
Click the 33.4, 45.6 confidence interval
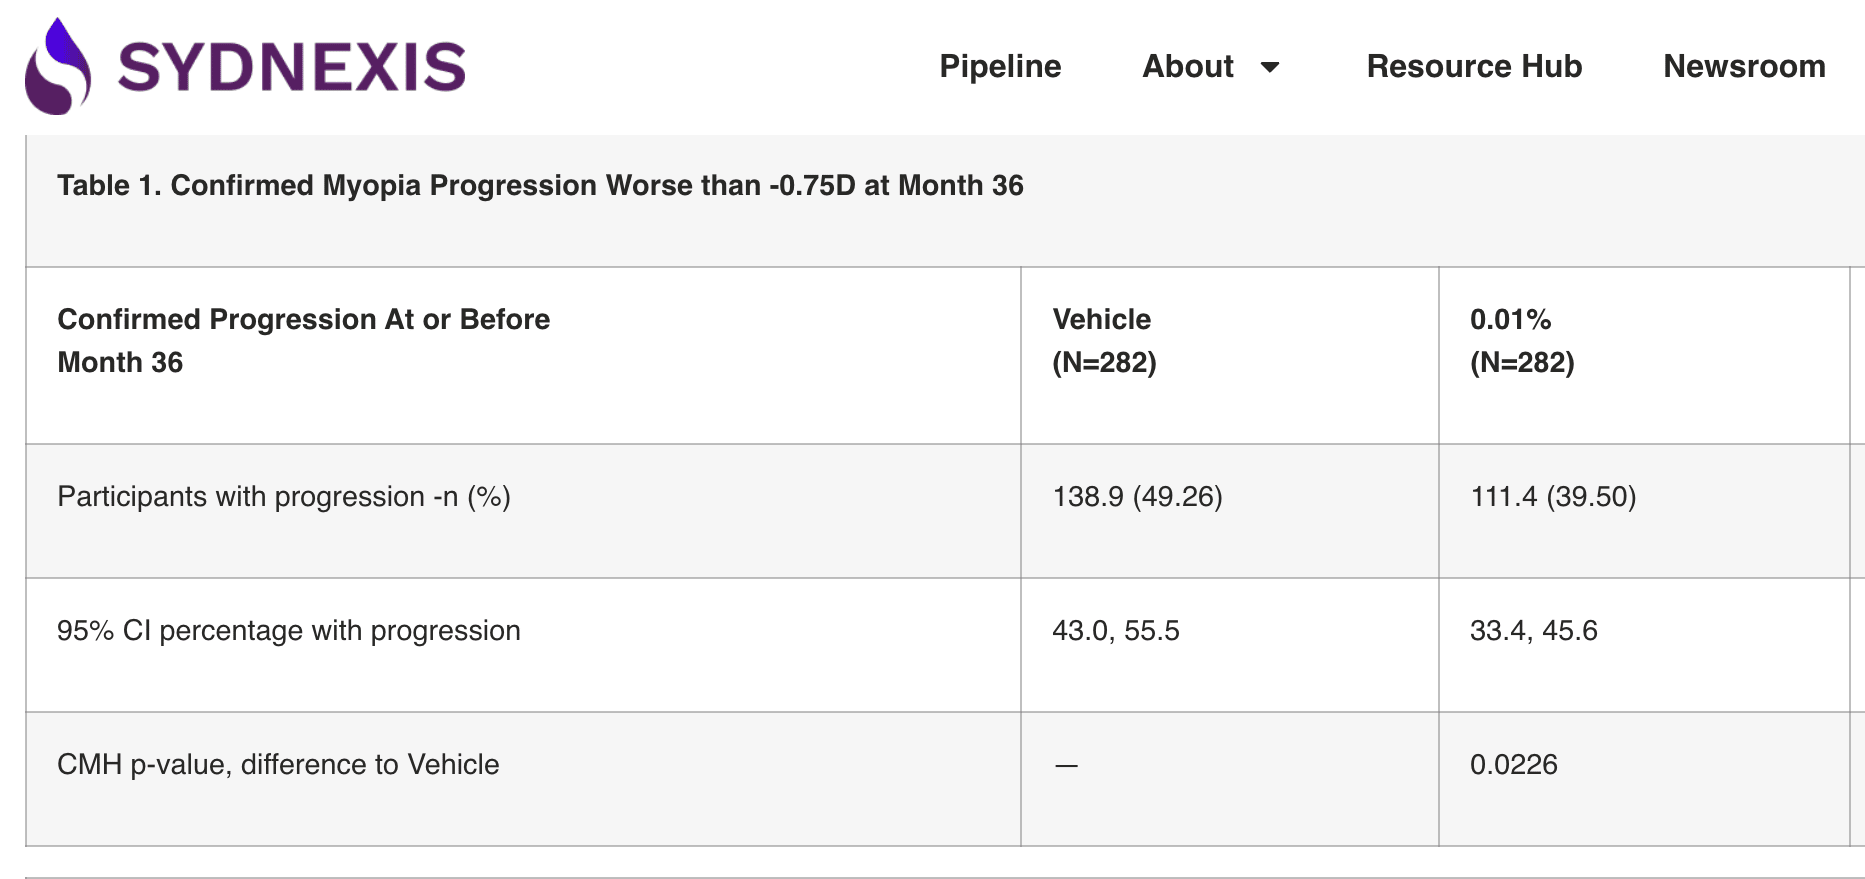(x=1533, y=630)
